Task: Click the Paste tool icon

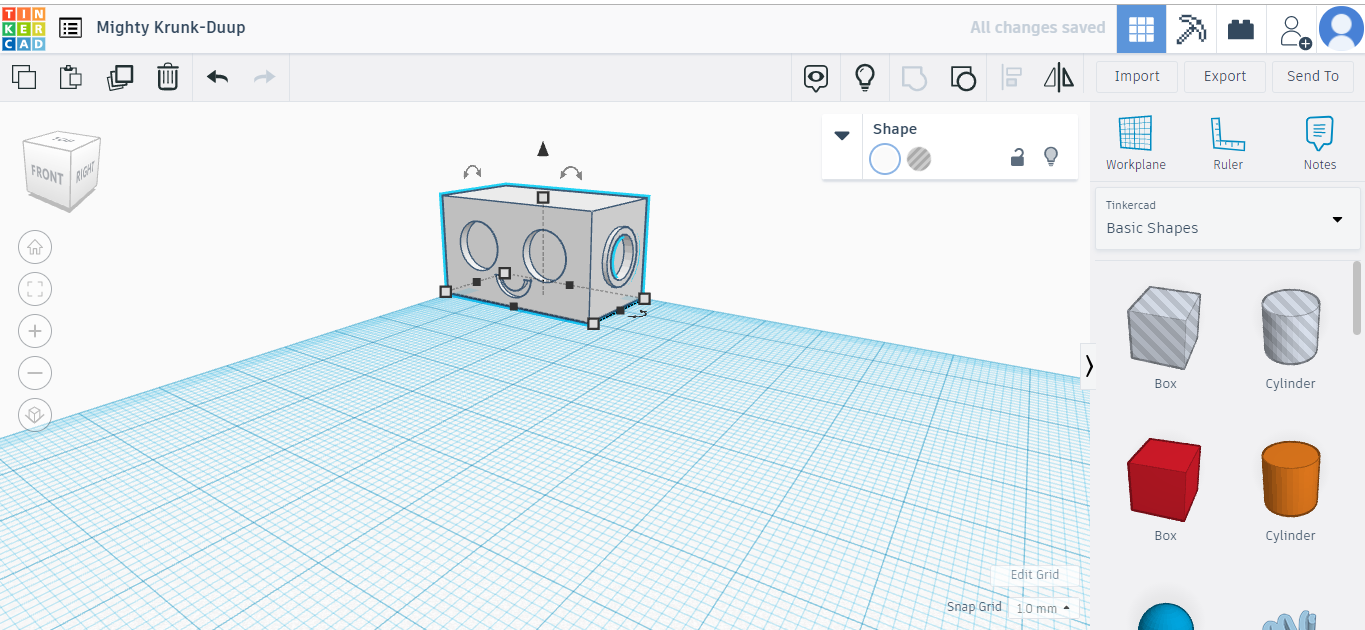Action: [x=71, y=77]
